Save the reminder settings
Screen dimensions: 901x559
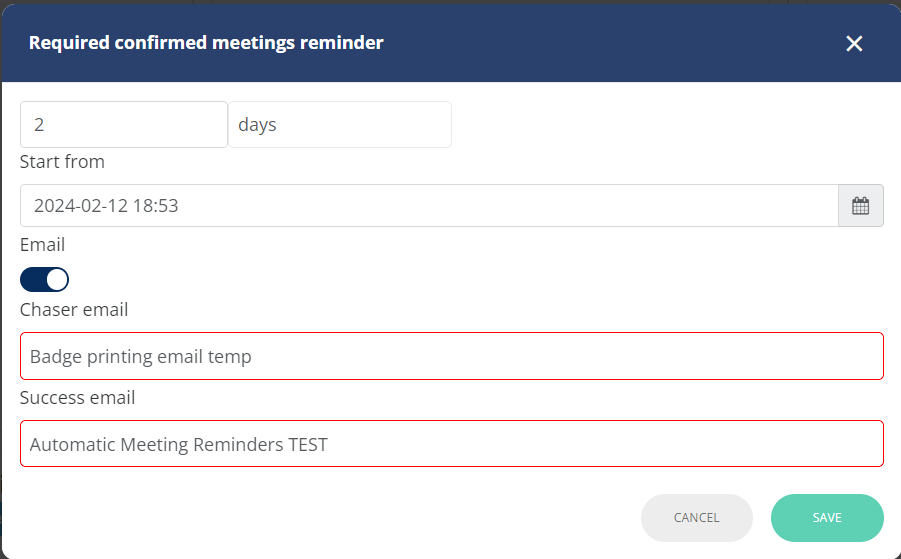pos(827,518)
